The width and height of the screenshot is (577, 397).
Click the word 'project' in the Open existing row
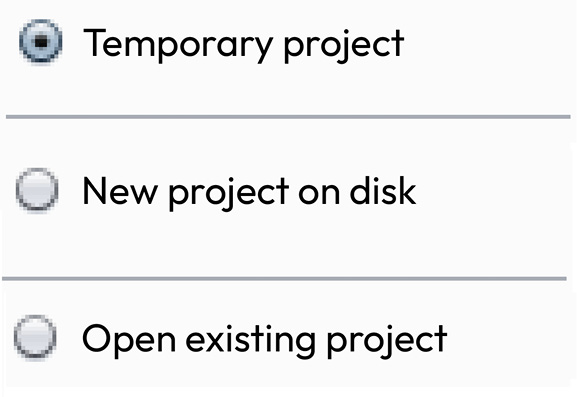pos(387,340)
